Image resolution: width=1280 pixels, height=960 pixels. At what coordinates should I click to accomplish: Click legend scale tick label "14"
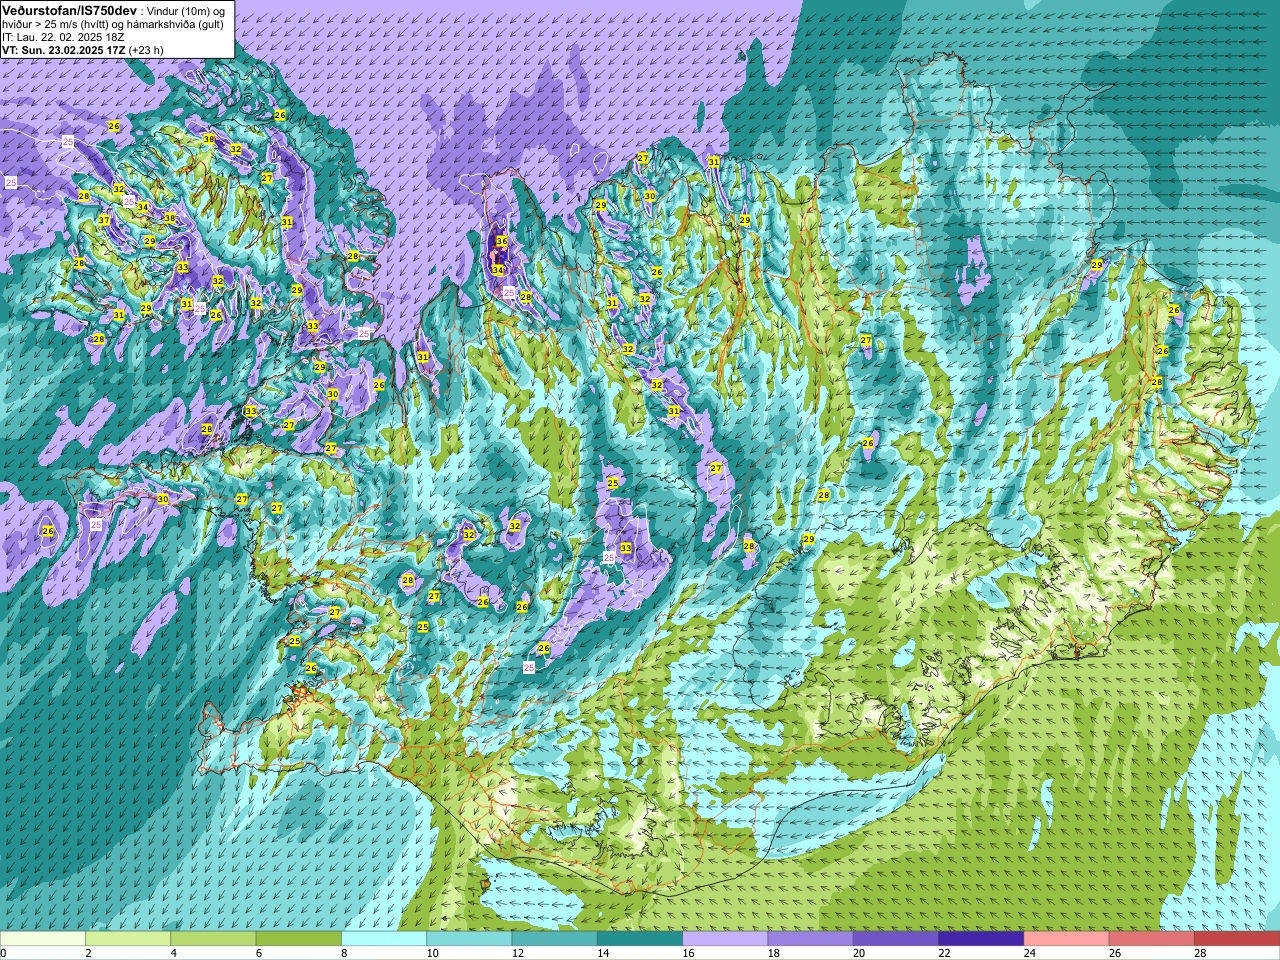pyautogui.click(x=603, y=953)
